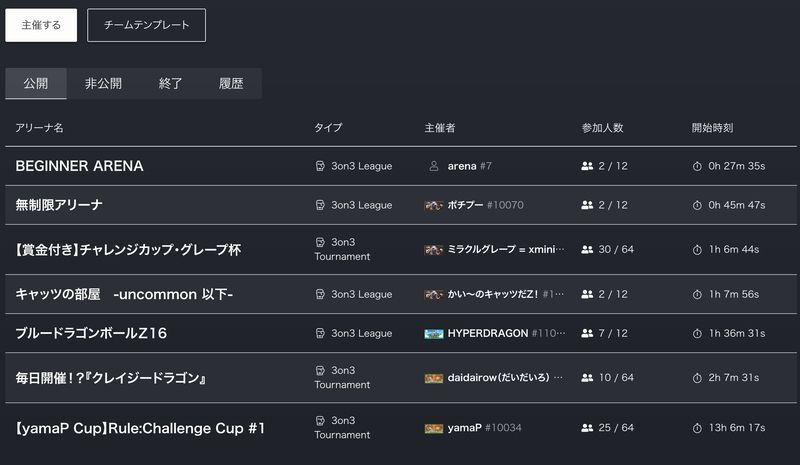800x465 pixels.
Task: Click the yamaP organizer avatar icon
Action: click(x=433, y=428)
